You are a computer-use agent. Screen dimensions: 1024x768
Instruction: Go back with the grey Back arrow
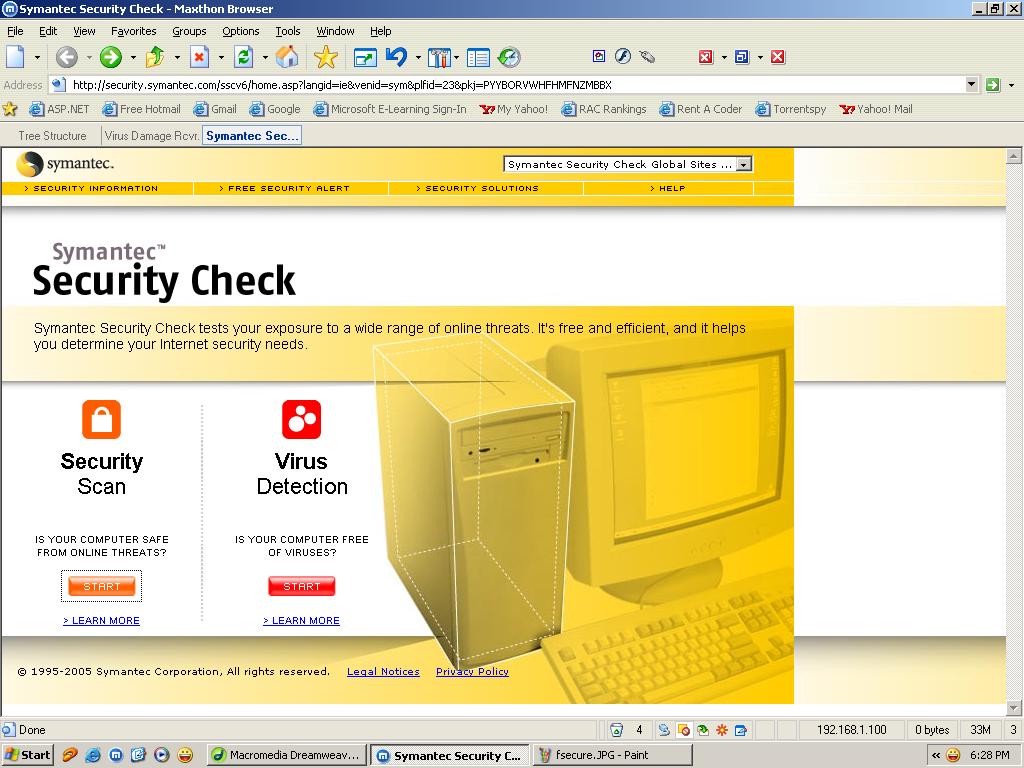click(x=66, y=57)
